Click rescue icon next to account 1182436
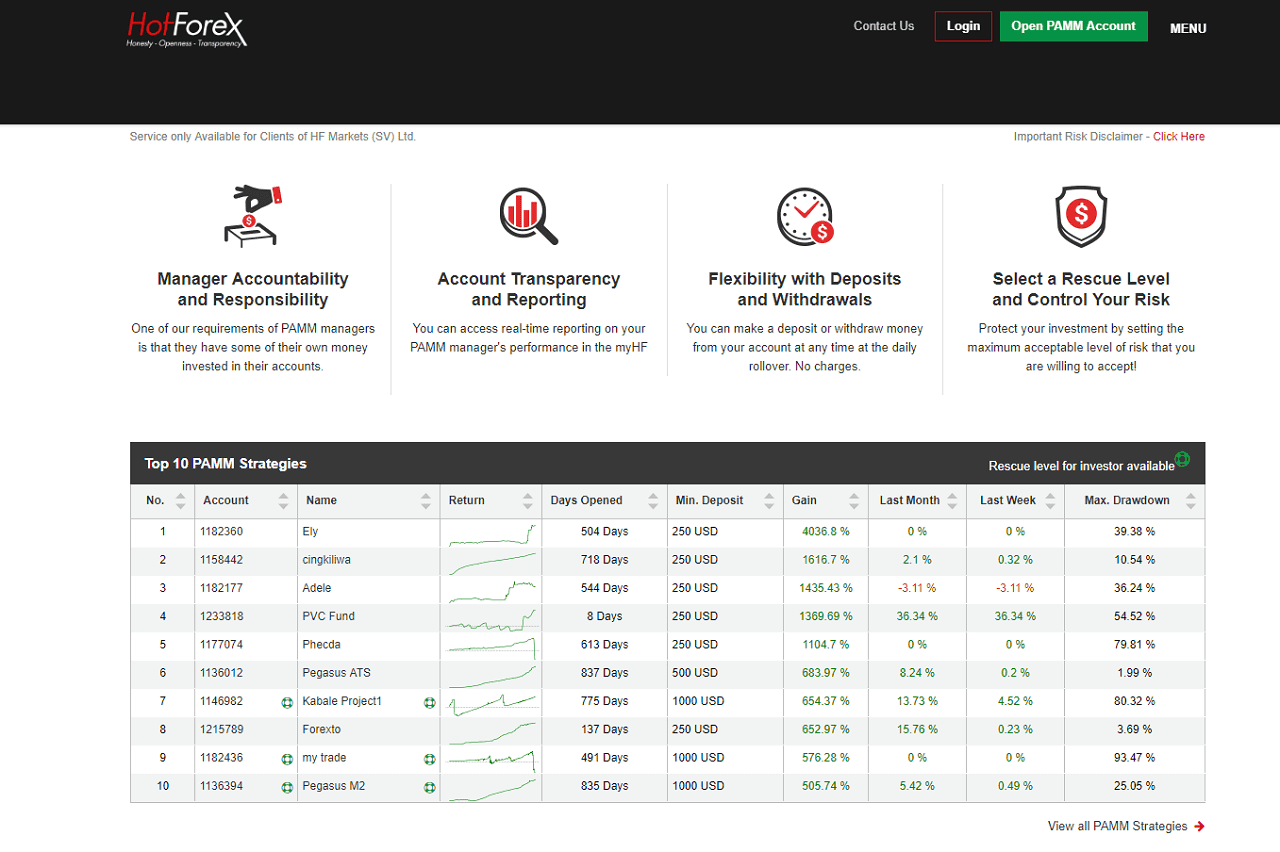 coord(287,759)
